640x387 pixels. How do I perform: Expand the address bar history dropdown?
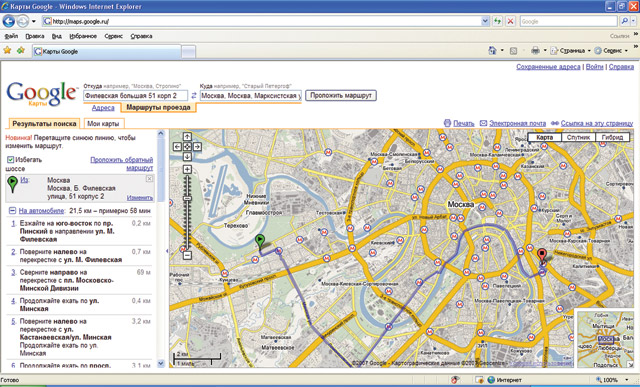coord(485,21)
